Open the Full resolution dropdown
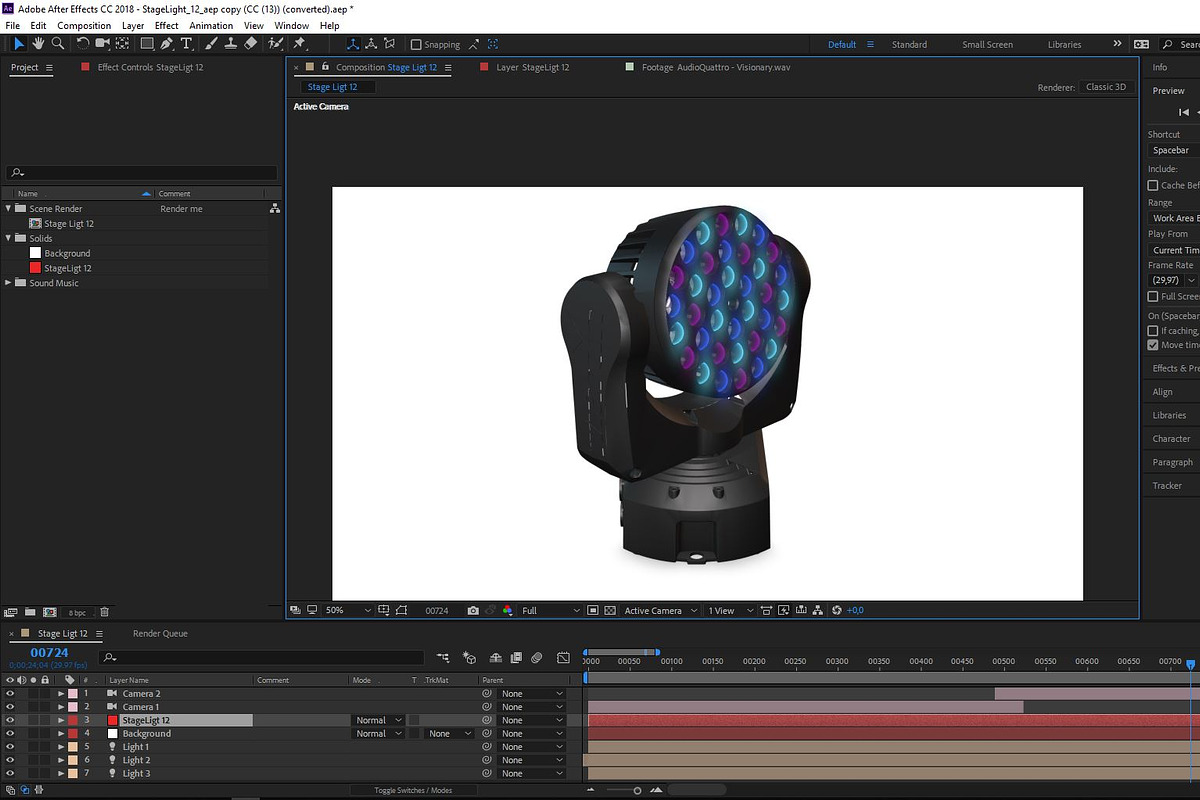1200x800 pixels. point(550,610)
